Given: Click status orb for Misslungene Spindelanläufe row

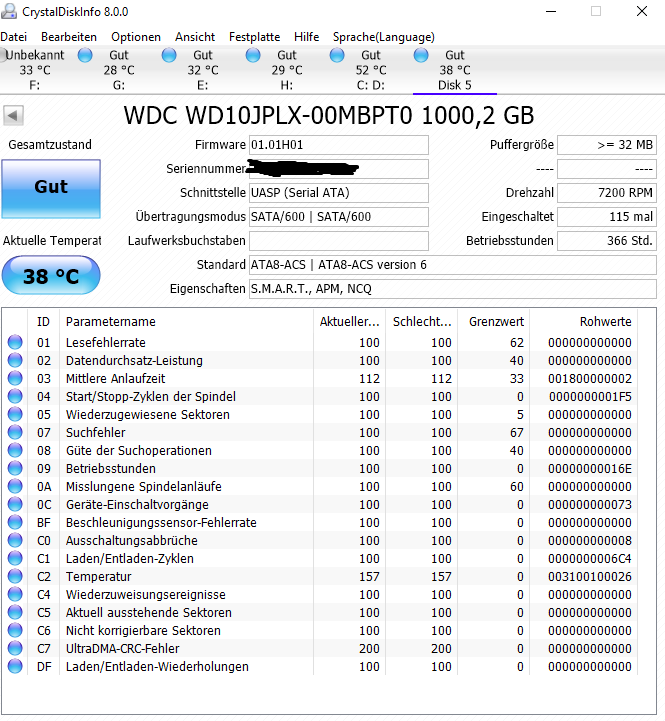Looking at the screenshot, I should pos(15,486).
